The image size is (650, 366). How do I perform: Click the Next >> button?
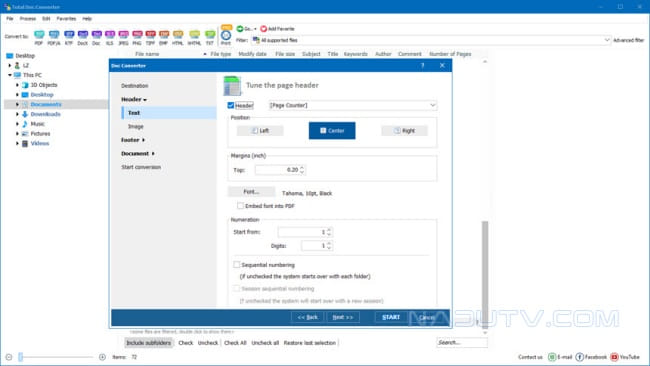click(343, 317)
